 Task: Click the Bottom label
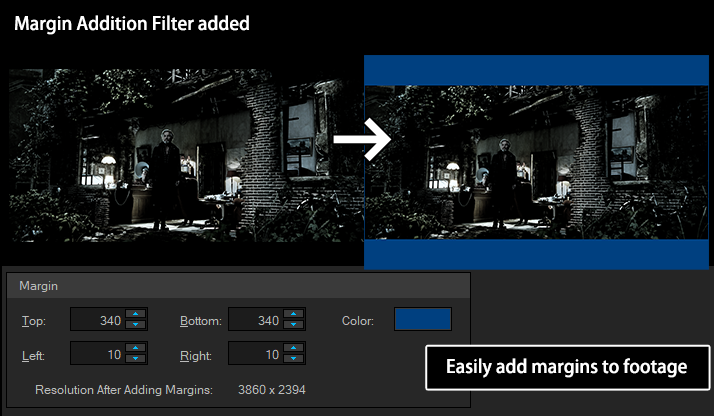coord(201,321)
